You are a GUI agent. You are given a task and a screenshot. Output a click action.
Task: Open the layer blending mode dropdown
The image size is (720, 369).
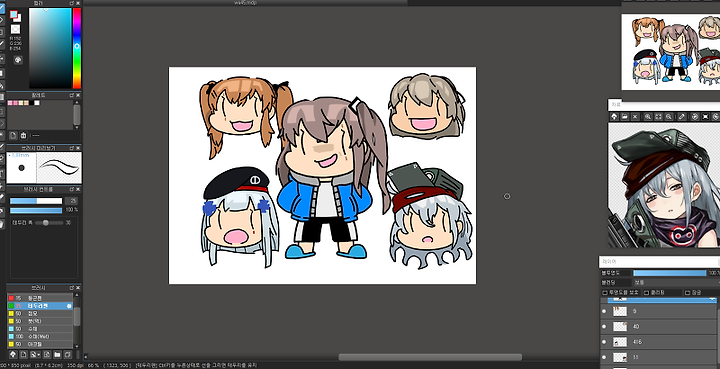pos(676,282)
